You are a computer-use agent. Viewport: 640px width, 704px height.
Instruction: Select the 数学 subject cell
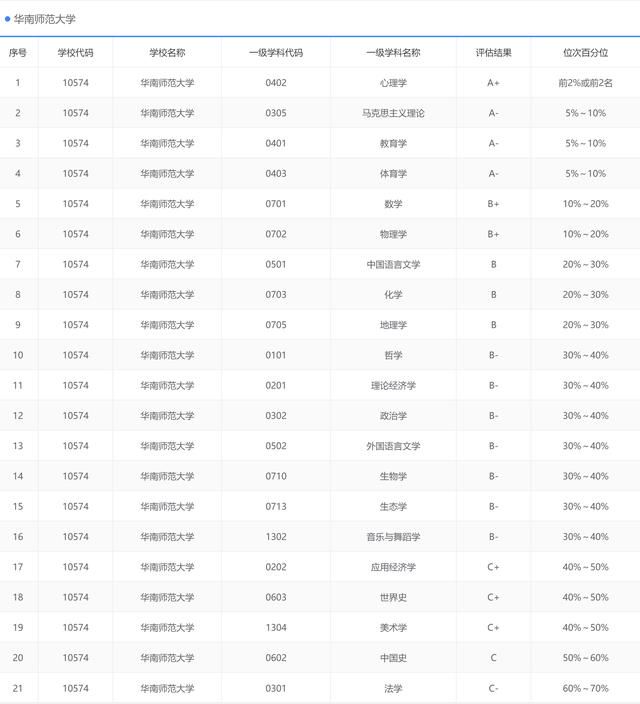click(393, 204)
